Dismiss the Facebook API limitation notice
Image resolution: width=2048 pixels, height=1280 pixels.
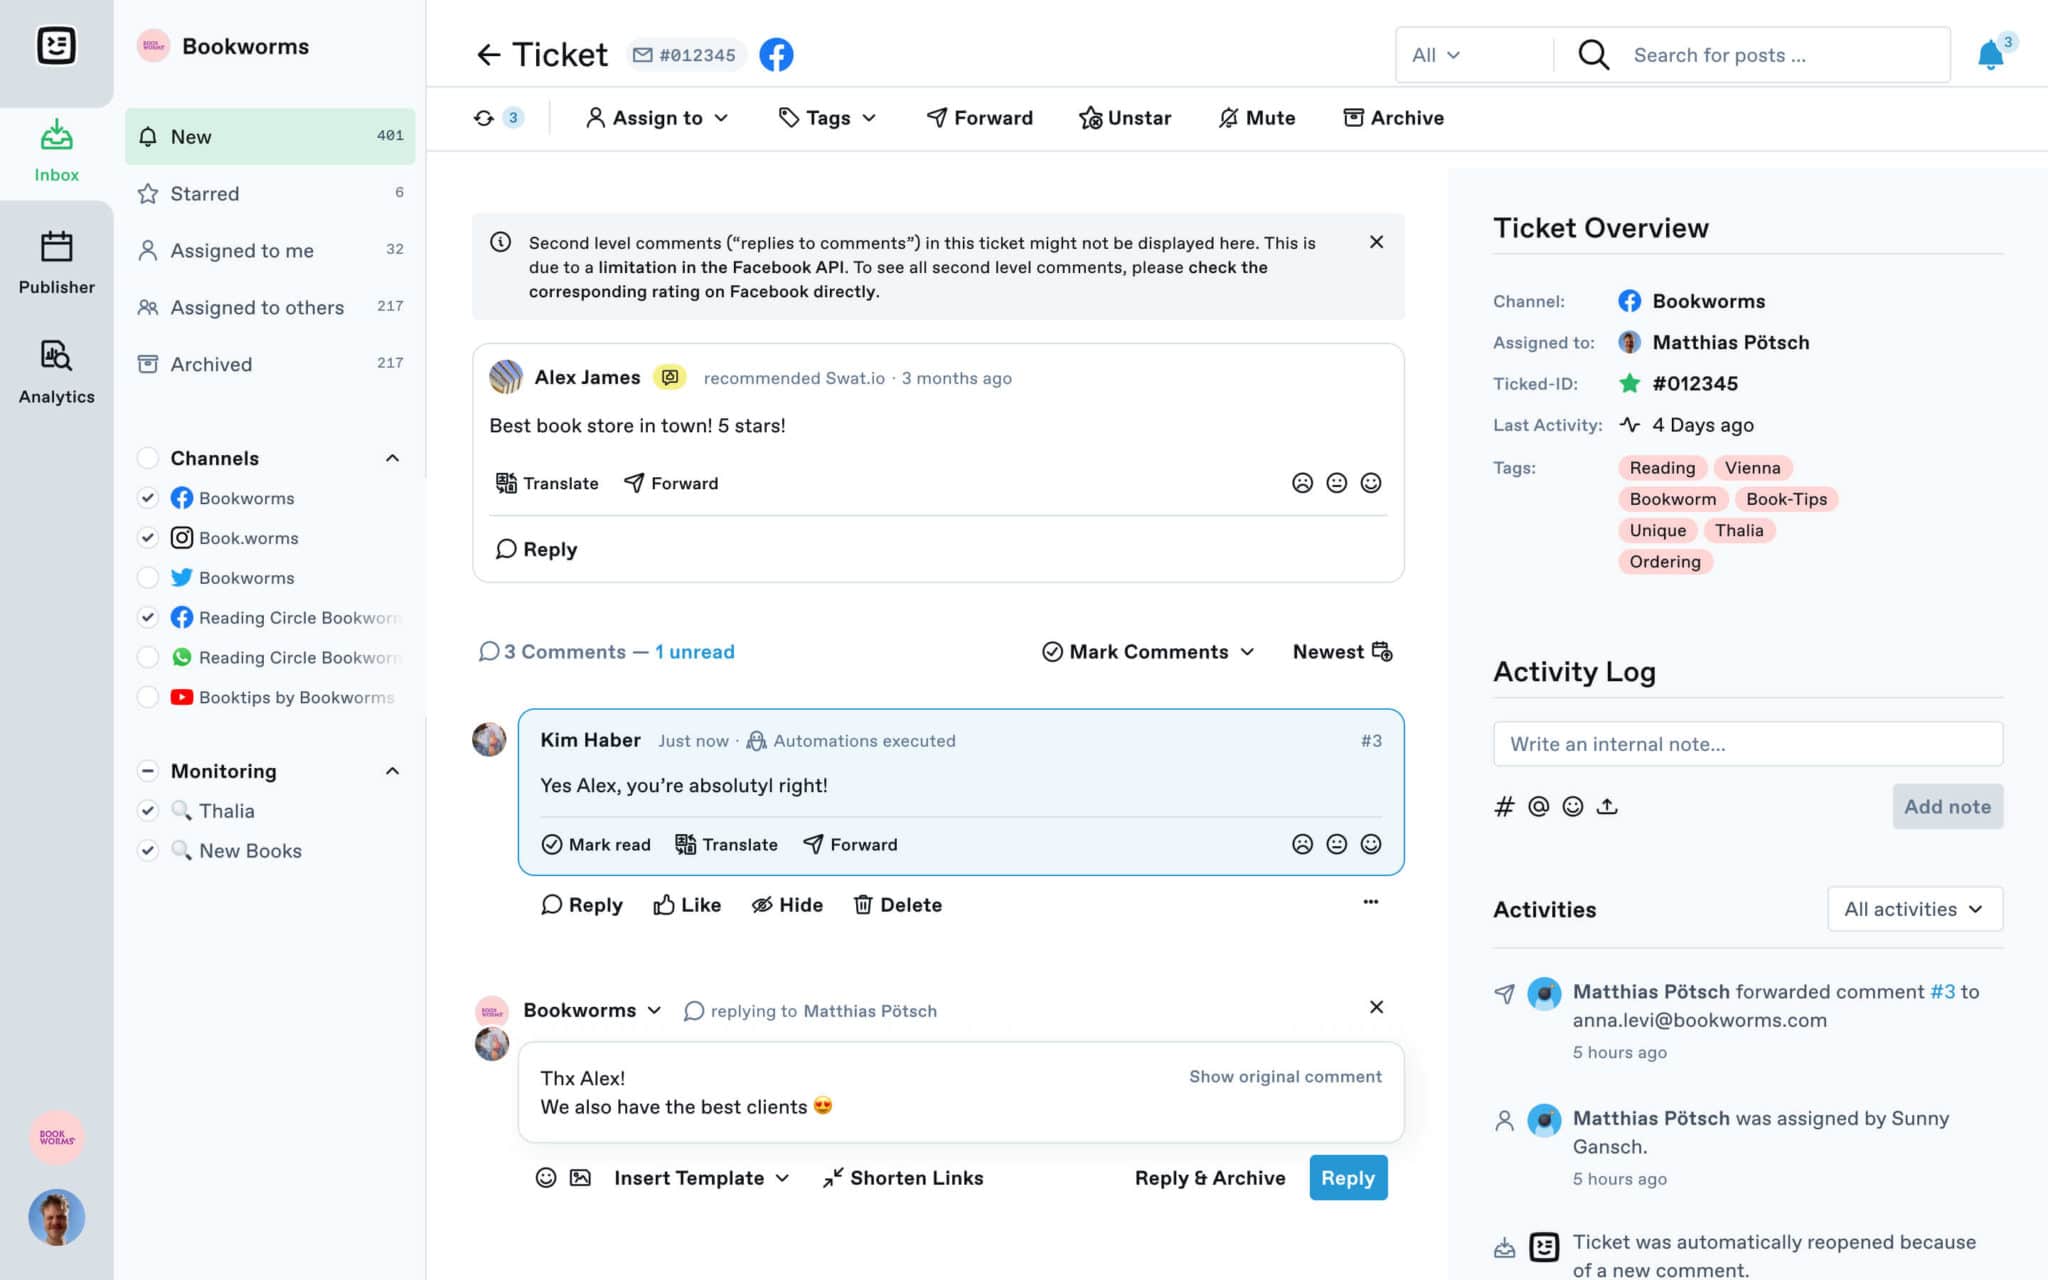(x=1376, y=242)
